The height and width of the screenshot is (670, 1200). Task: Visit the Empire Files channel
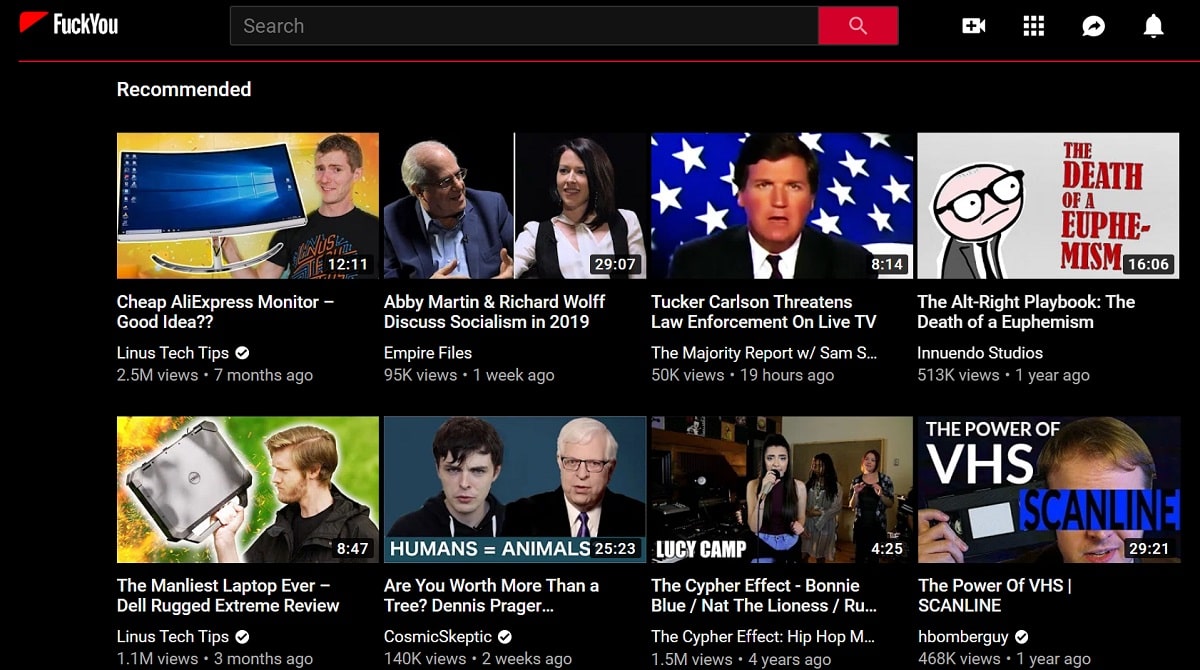point(428,353)
